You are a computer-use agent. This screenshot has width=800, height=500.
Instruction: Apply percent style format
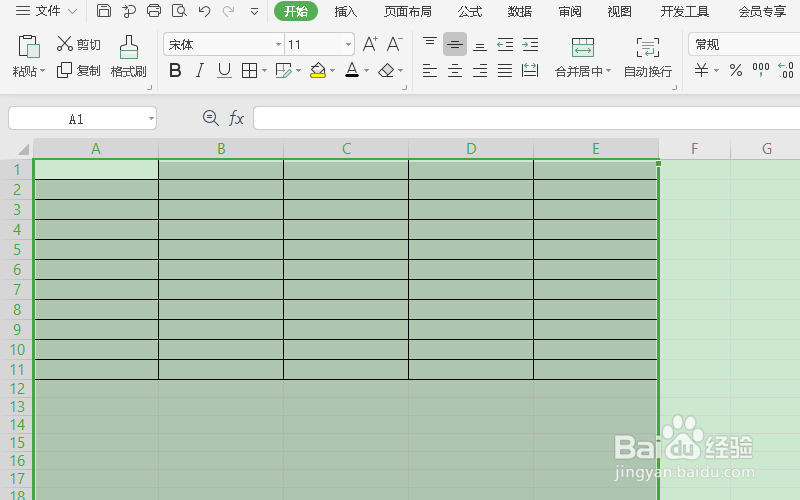[x=736, y=70]
